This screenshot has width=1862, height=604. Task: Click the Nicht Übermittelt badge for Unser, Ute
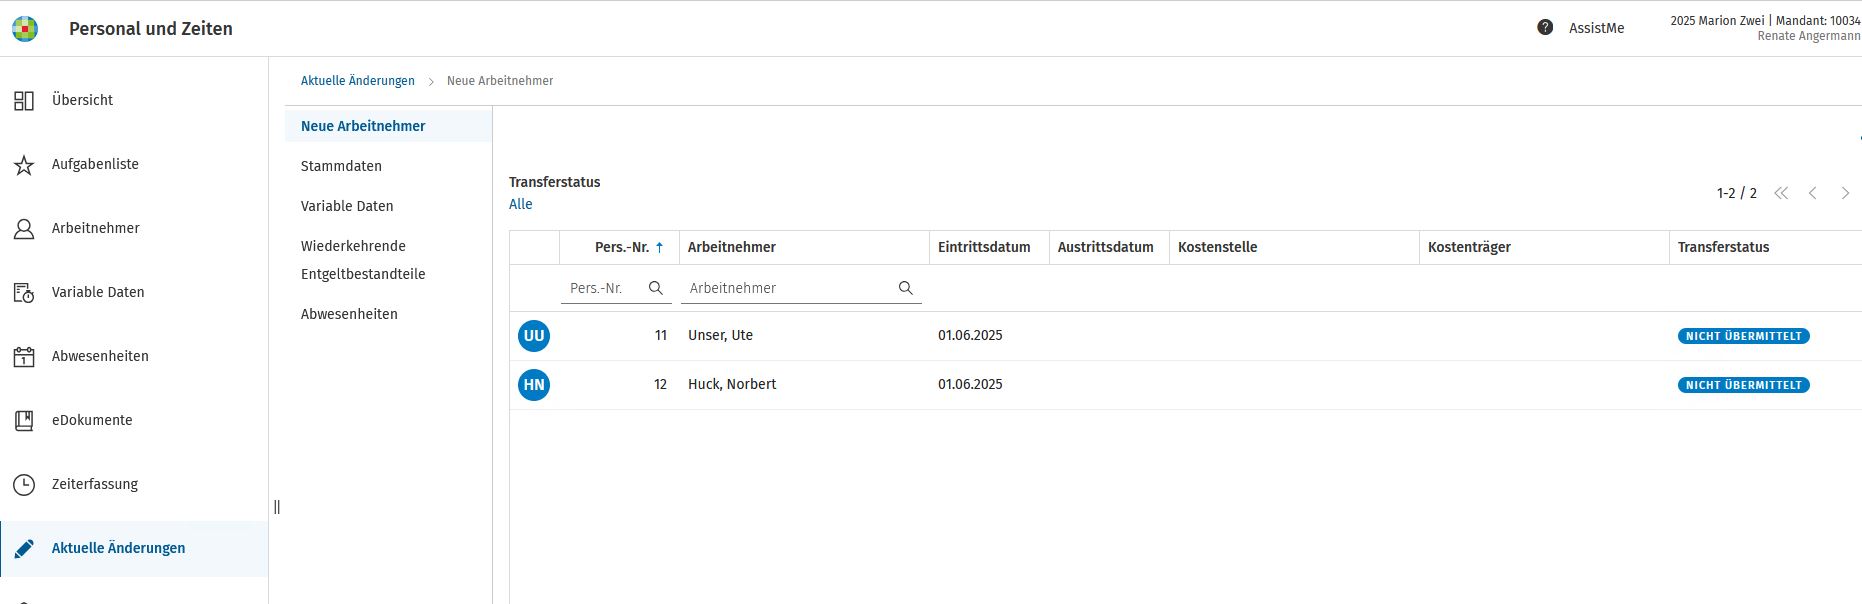[1744, 336]
